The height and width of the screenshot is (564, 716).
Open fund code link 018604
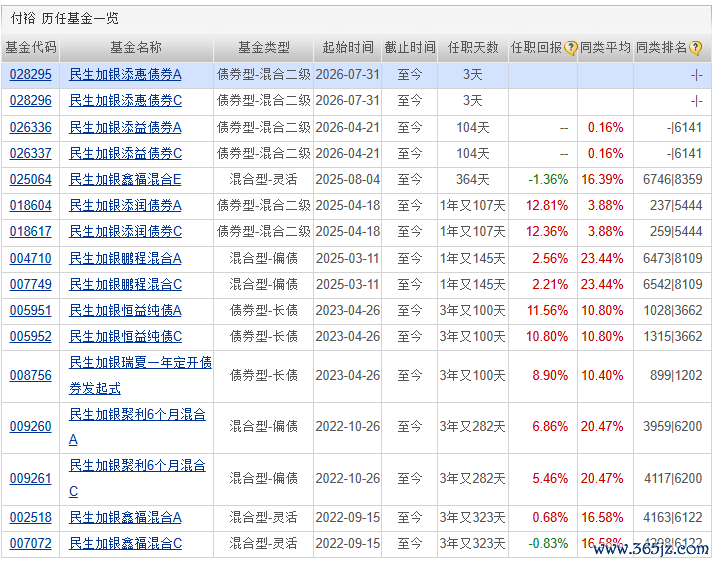[31, 206]
